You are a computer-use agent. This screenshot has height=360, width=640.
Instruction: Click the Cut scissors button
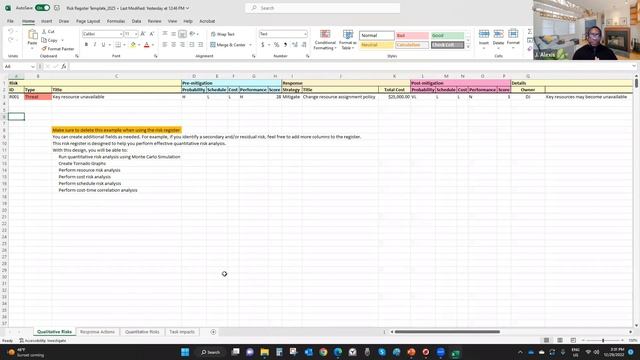[x=48, y=31]
